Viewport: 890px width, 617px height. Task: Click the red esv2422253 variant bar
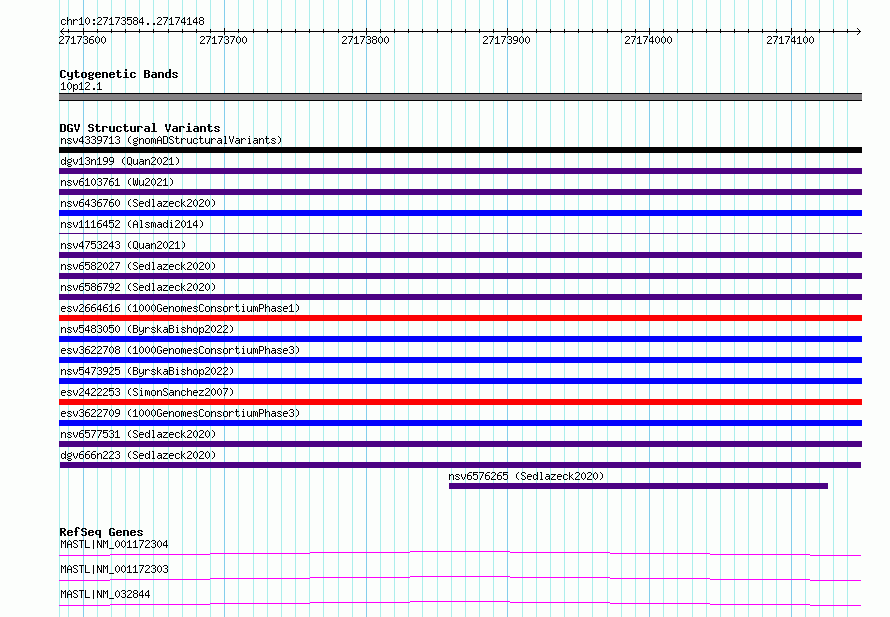(460, 402)
